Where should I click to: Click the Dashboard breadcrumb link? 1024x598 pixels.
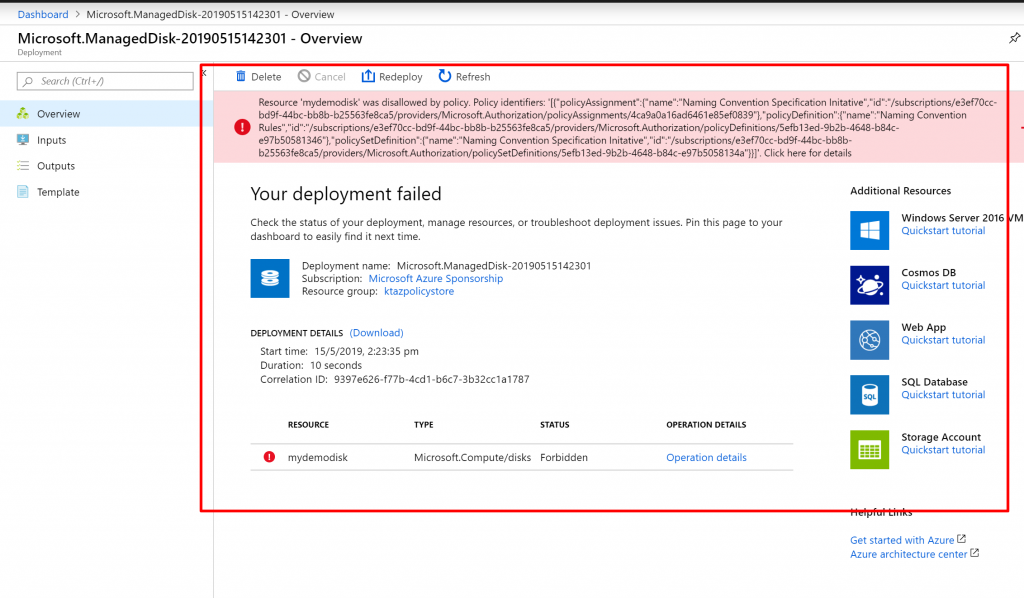point(43,15)
